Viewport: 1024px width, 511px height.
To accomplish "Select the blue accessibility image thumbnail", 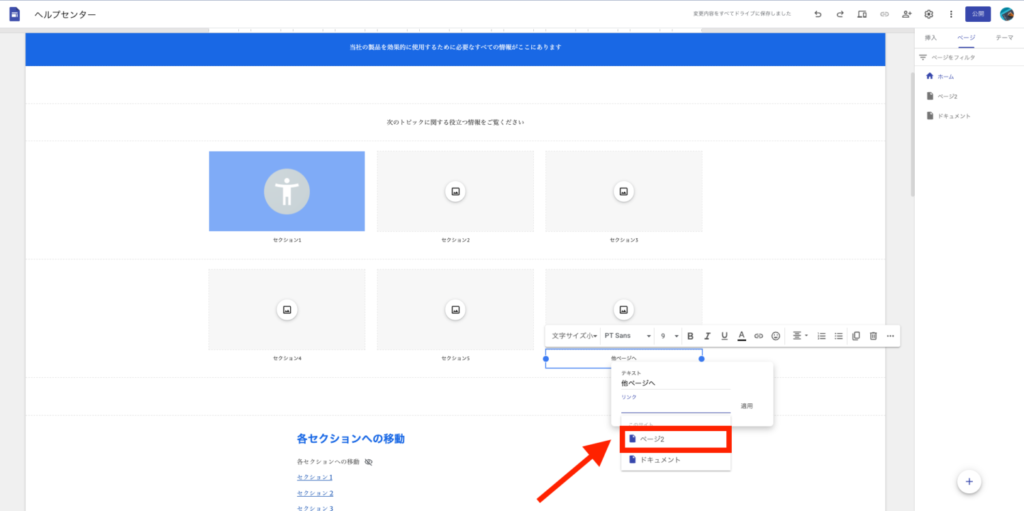I will tap(287, 191).
